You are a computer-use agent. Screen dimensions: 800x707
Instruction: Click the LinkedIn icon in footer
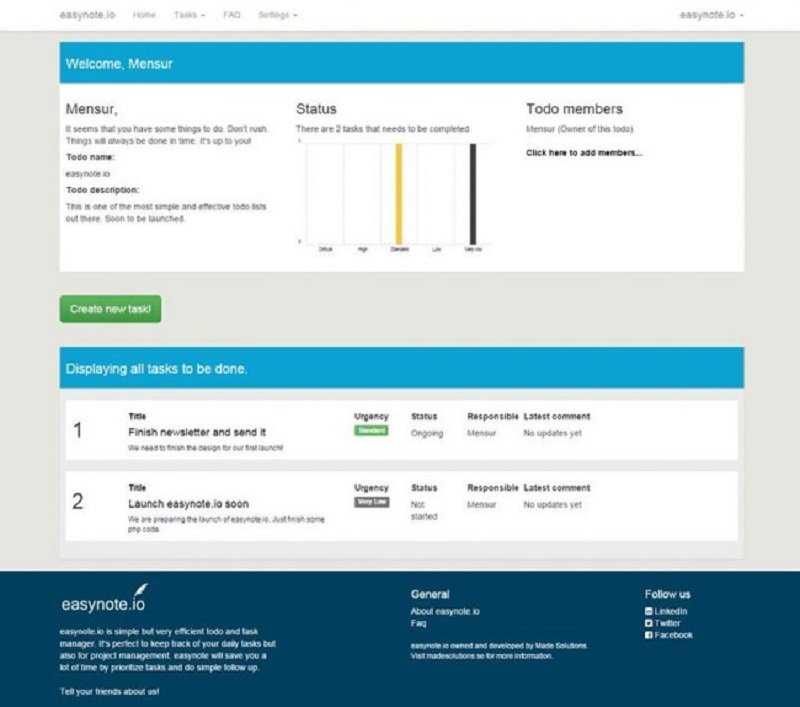click(648, 611)
